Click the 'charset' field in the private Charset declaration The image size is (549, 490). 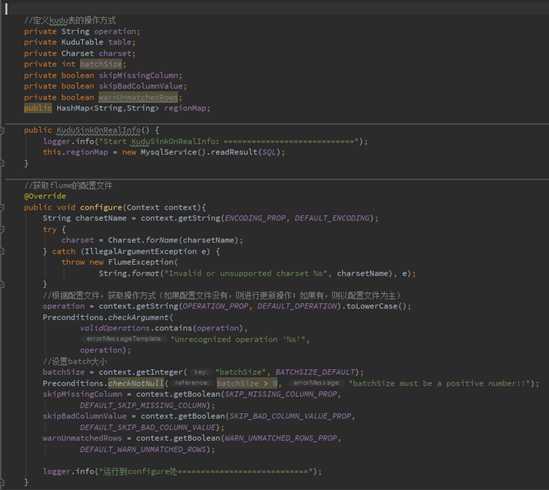[x=115, y=54]
